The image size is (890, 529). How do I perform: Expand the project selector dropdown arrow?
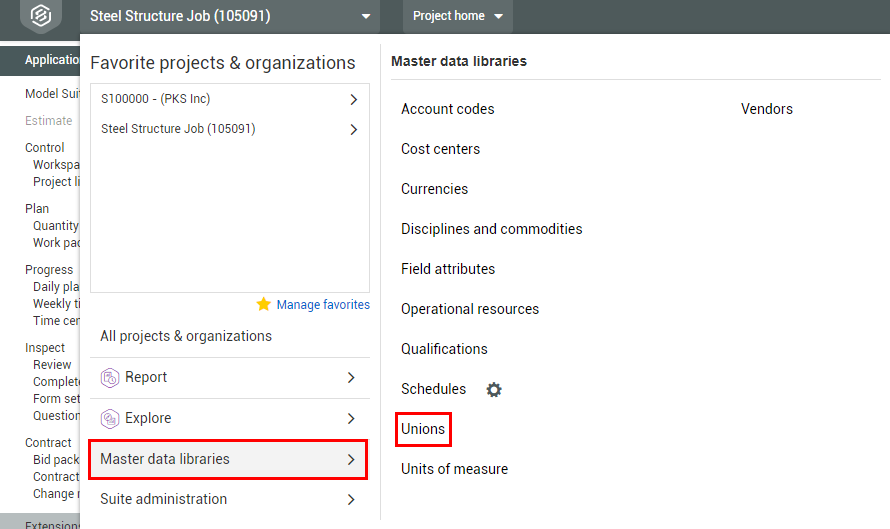pyautogui.click(x=366, y=17)
